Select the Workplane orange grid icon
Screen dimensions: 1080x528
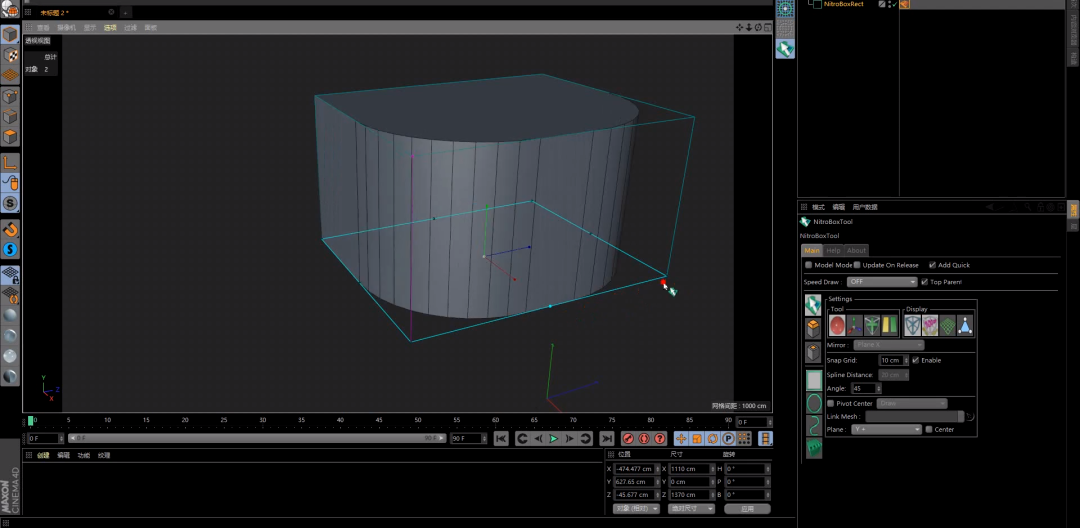(10, 75)
